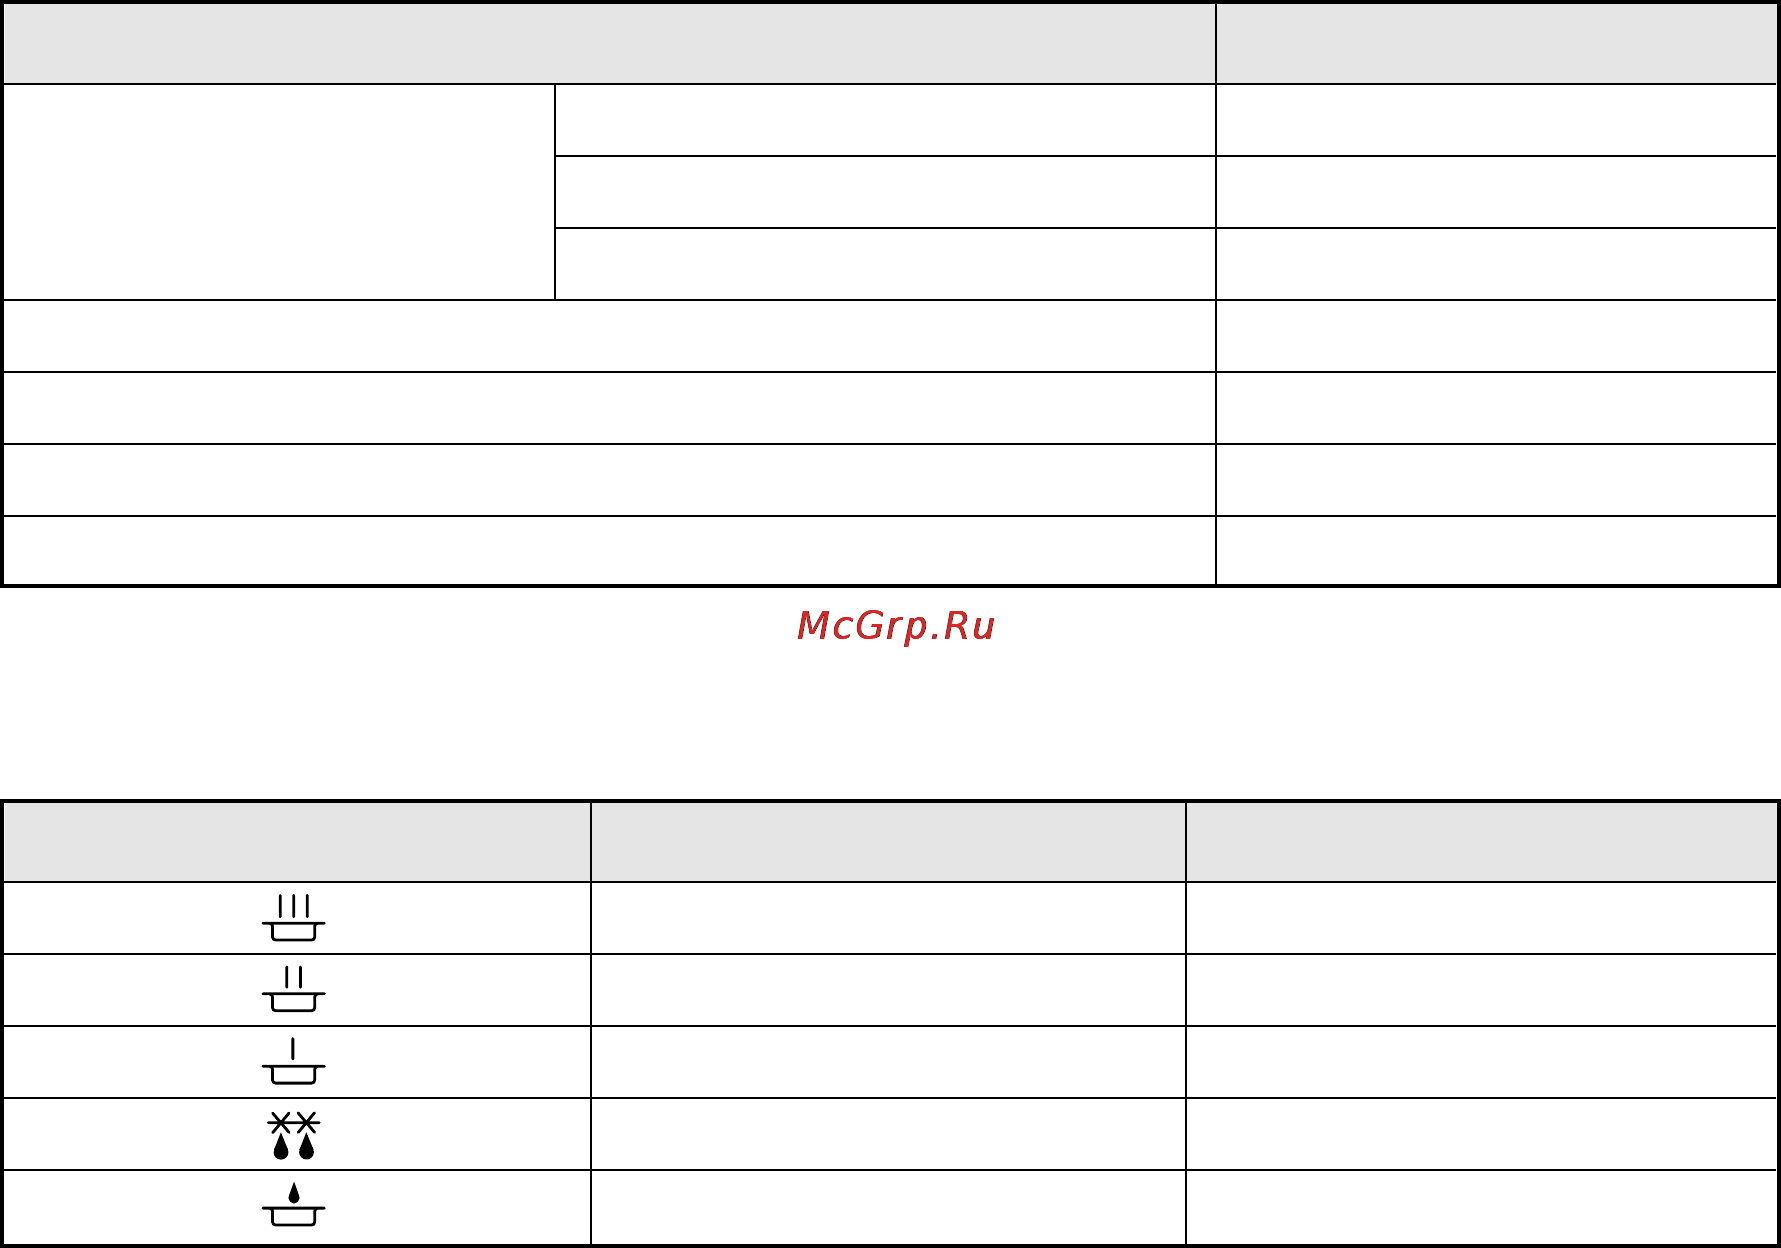Select the pot icon with a single droplet
Viewport: 1781px width, 1248px height.
[x=293, y=1205]
